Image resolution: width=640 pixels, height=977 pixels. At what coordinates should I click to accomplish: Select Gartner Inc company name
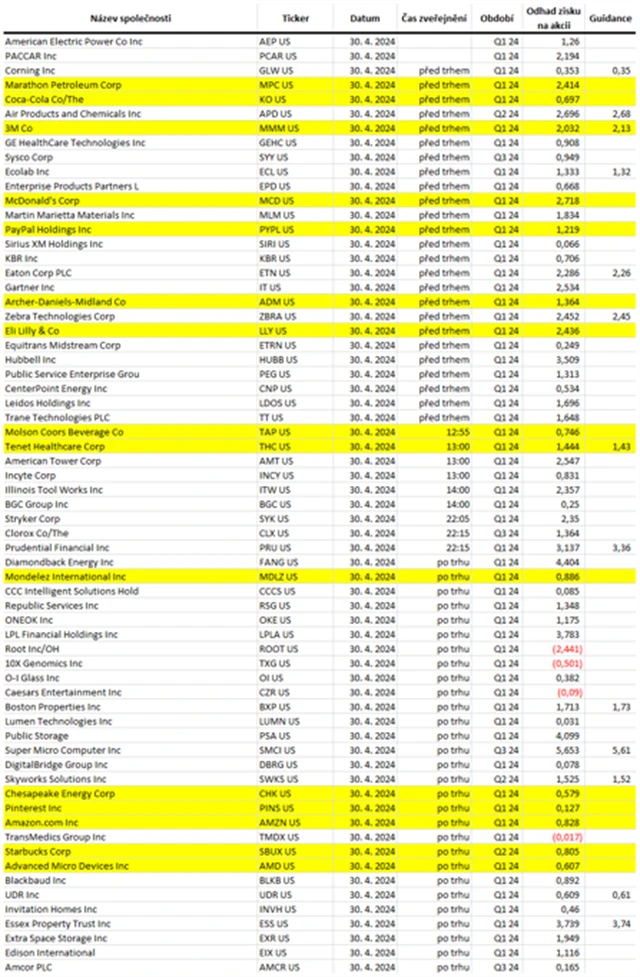click(x=29, y=287)
